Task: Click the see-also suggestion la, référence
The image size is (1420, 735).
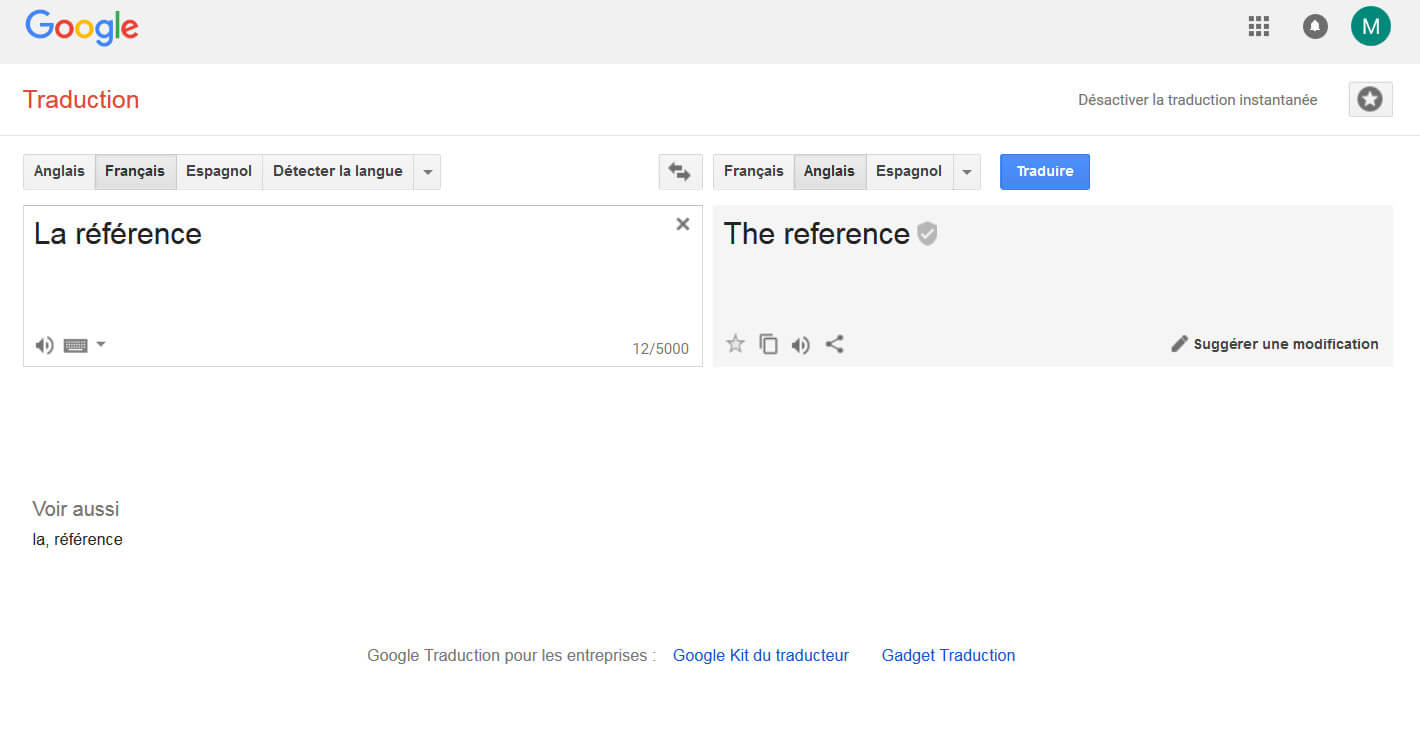Action: point(78,540)
